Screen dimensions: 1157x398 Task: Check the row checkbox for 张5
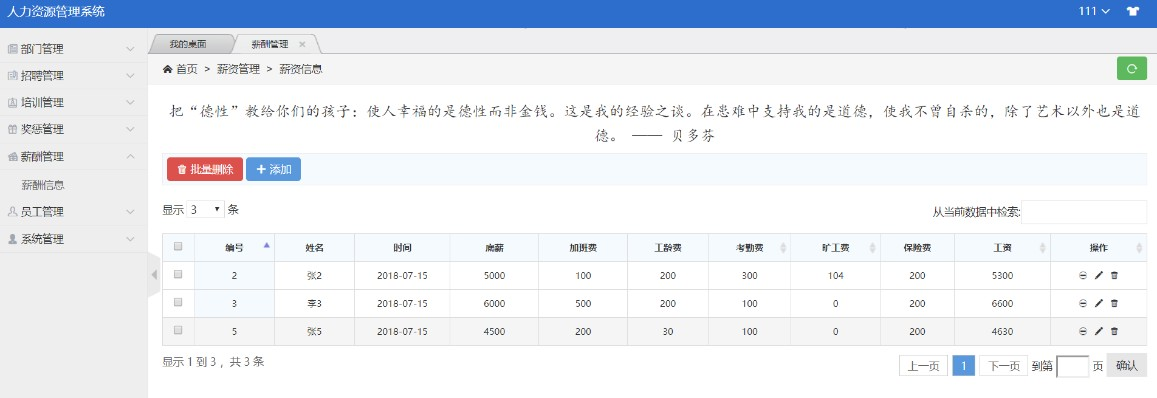point(178,331)
